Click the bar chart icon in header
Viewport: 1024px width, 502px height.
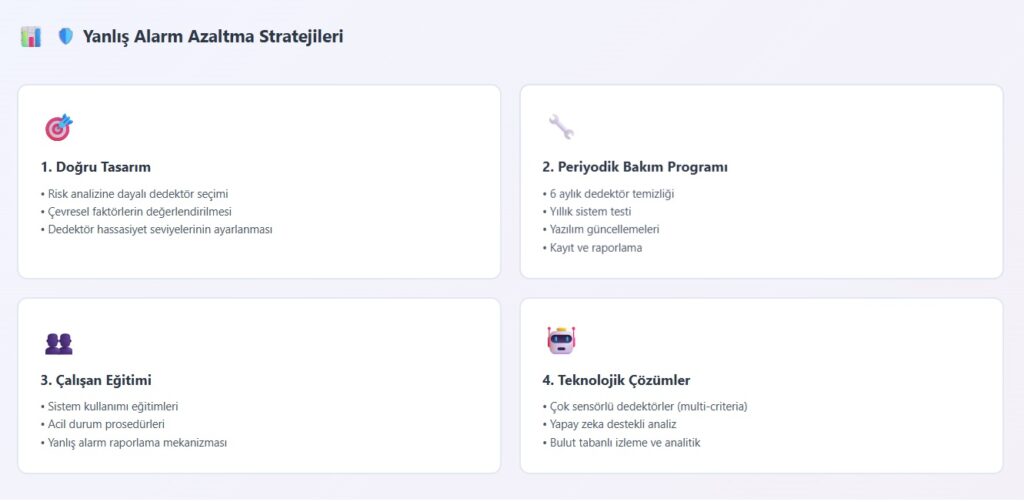(31, 37)
